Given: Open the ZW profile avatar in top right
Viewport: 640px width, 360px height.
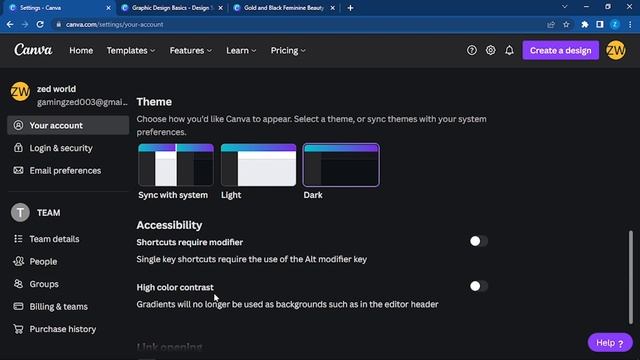Looking at the screenshot, I should coord(616,50).
